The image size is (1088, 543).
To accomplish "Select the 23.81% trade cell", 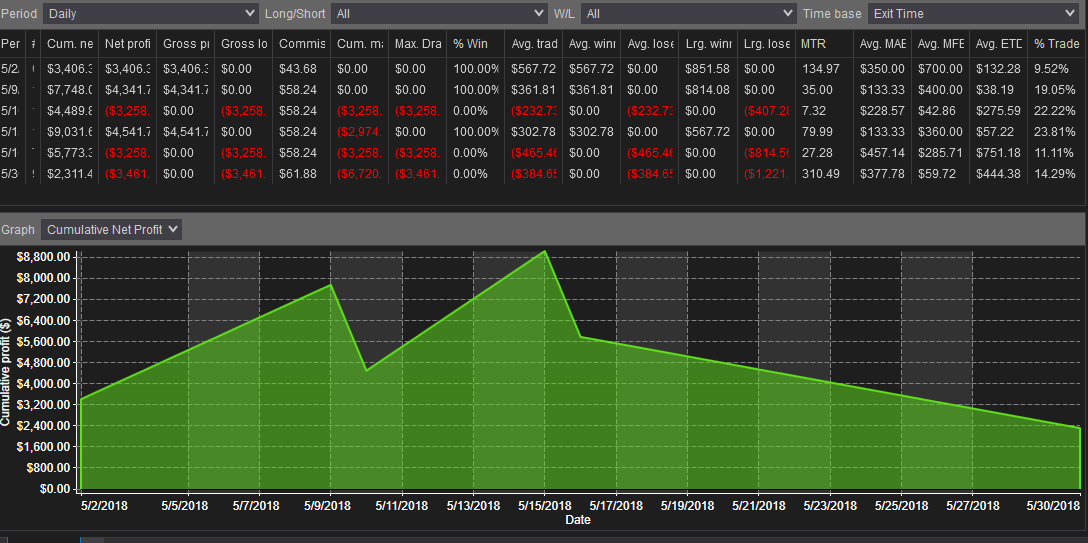I will 1057,132.
